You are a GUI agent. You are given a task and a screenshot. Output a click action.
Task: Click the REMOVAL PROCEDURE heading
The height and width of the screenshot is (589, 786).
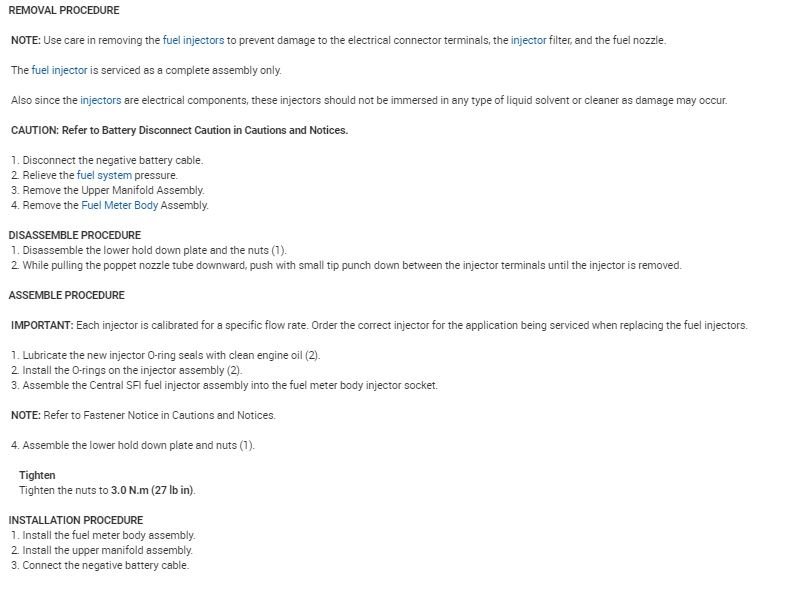(x=64, y=11)
